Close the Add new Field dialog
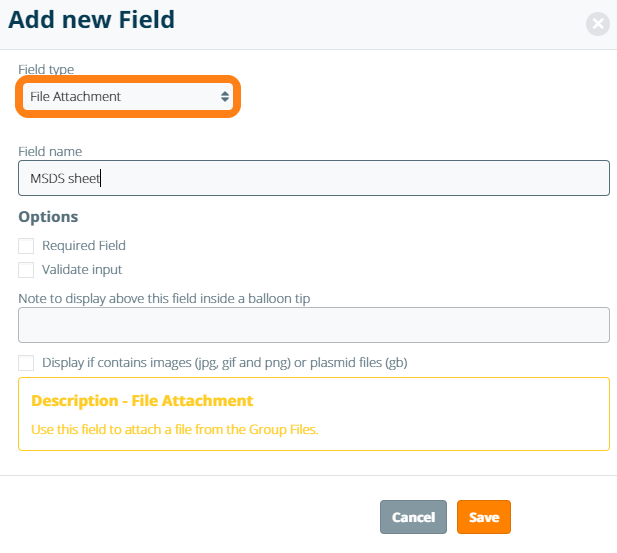The width and height of the screenshot is (617, 553). click(x=598, y=24)
